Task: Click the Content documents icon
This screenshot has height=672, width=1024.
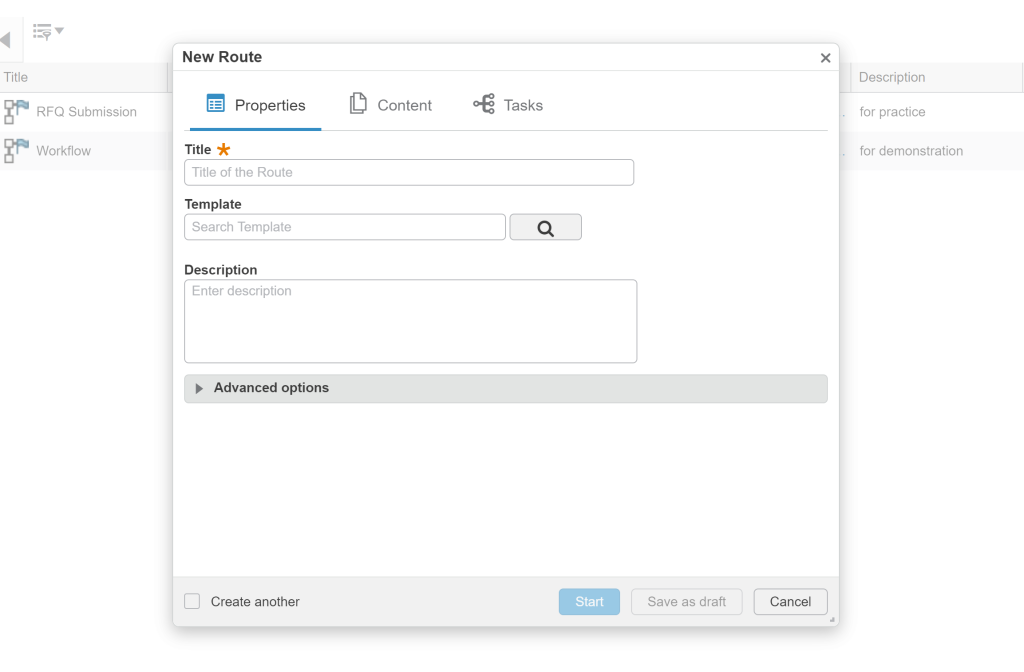Action: click(x=358, y=103)
